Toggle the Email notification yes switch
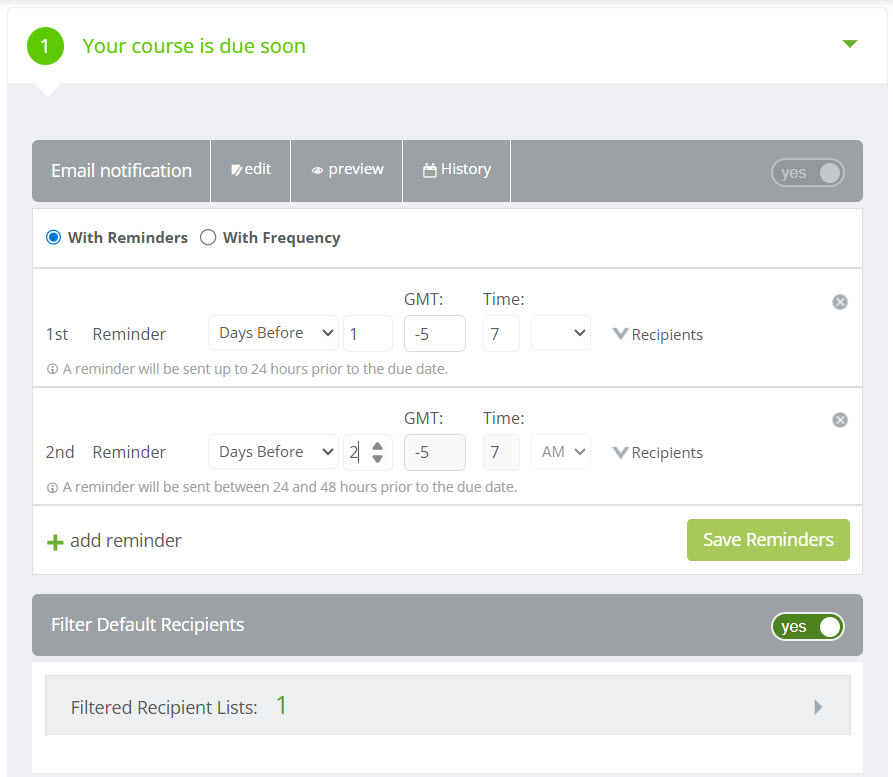This screenshot has height=777, width=893. point(808,173)
